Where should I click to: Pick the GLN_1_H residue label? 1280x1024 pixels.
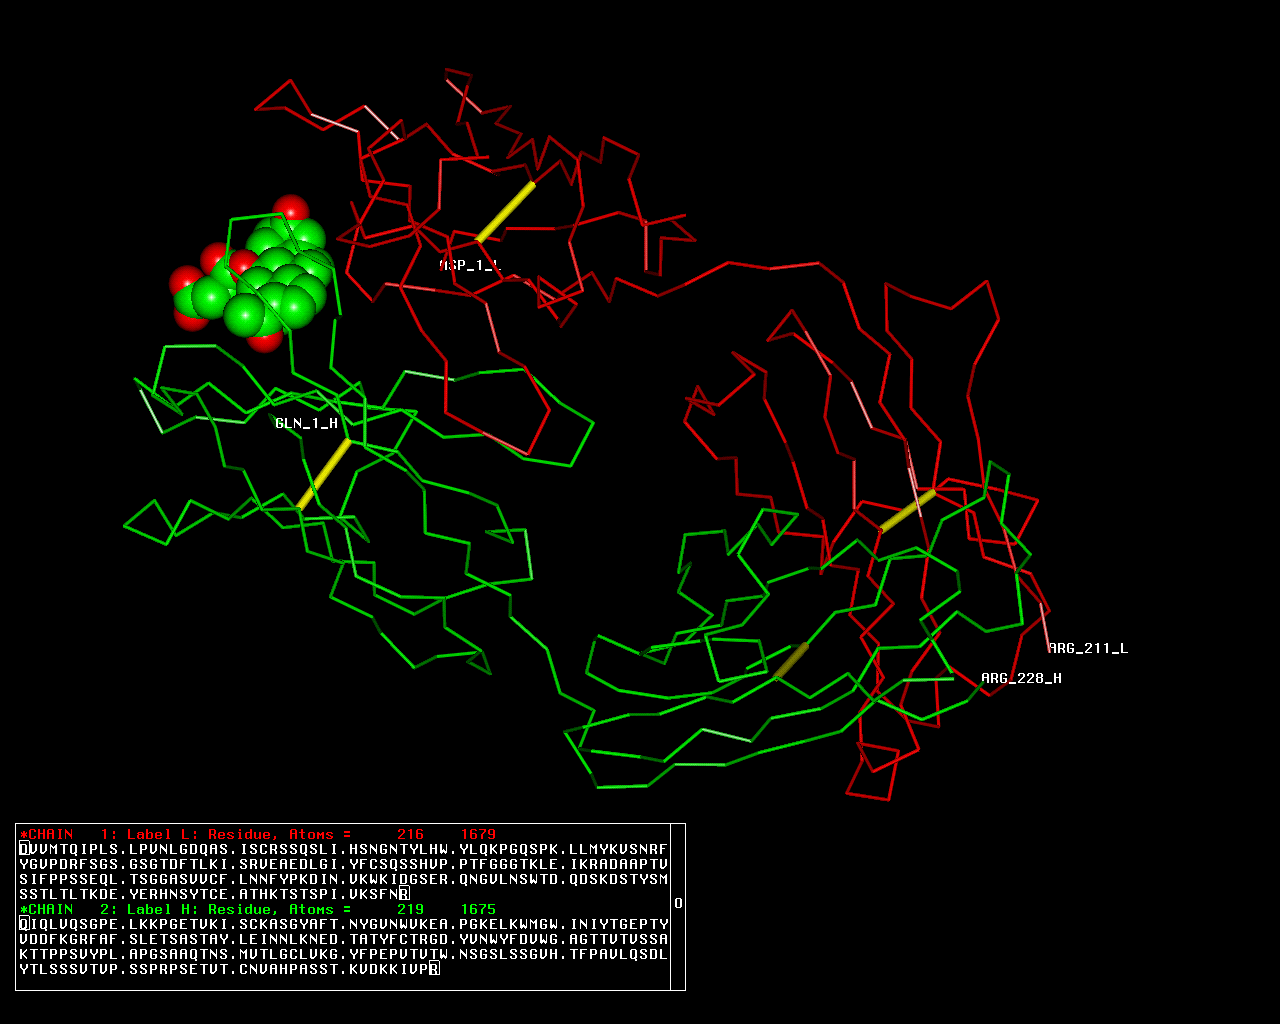[306, 423]
